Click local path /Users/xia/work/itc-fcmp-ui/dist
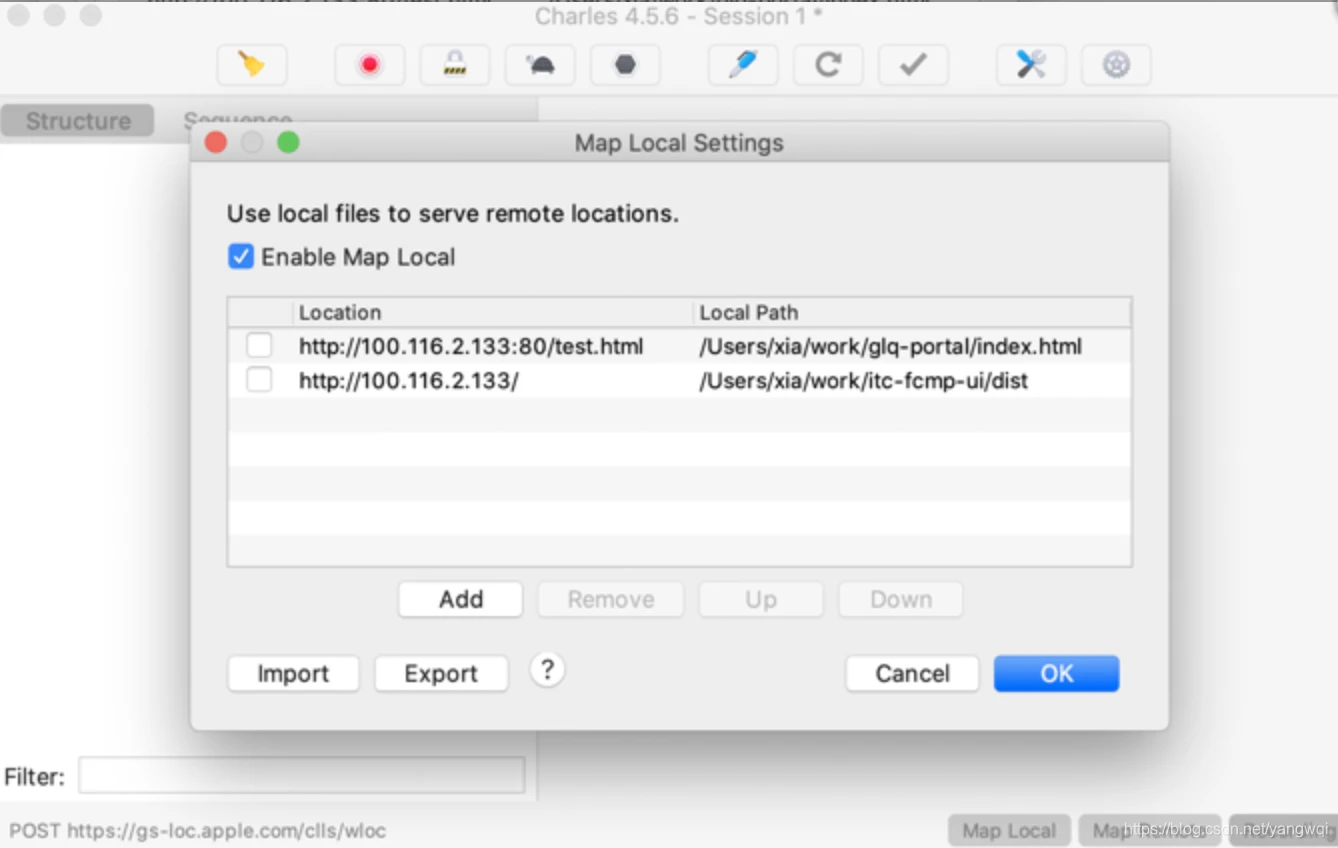1338x848 pixels. [864, 381]
